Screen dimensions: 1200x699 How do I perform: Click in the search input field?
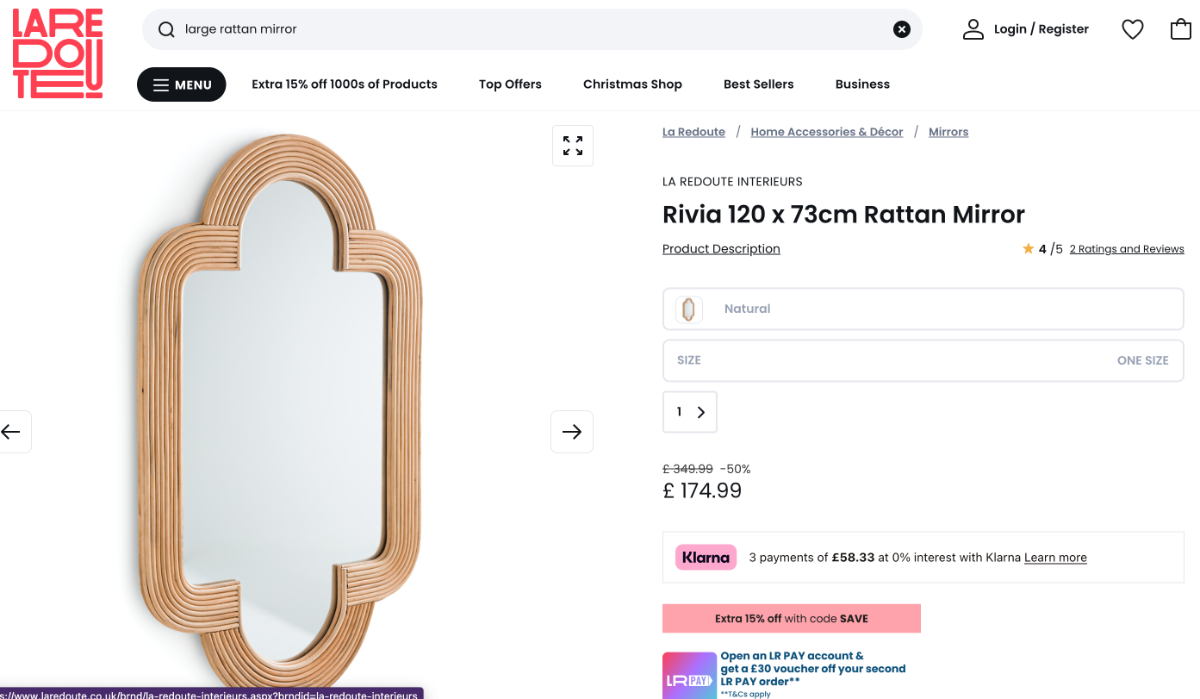(x=530, y=30)
